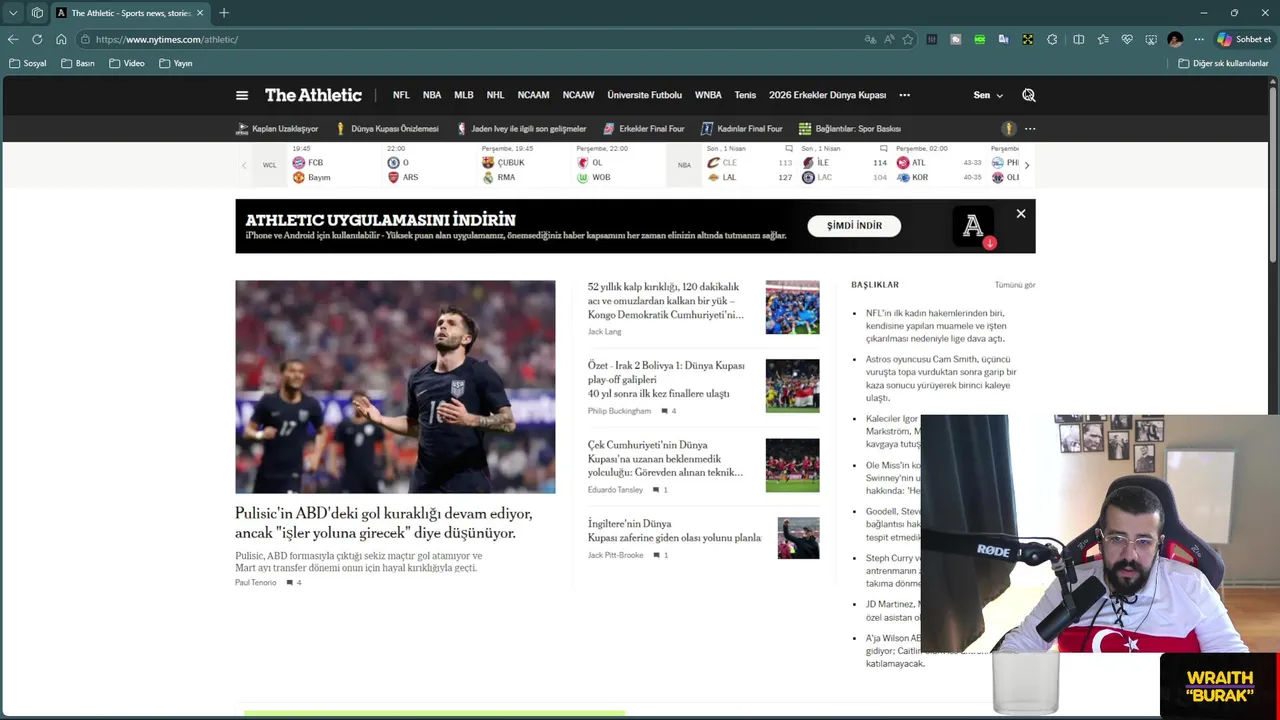This screenshot has height=720, width=1280.
Task: Open the browser profile avatar
Action: click(x=1175, y=39)
